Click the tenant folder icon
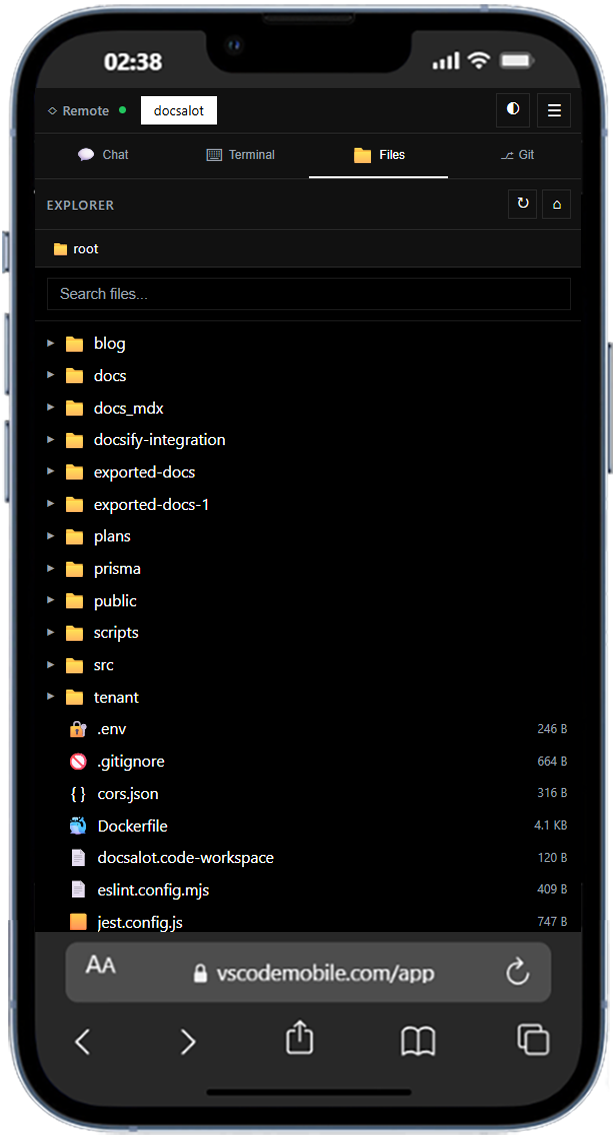Screen dimensions: 615x1144 74,697
